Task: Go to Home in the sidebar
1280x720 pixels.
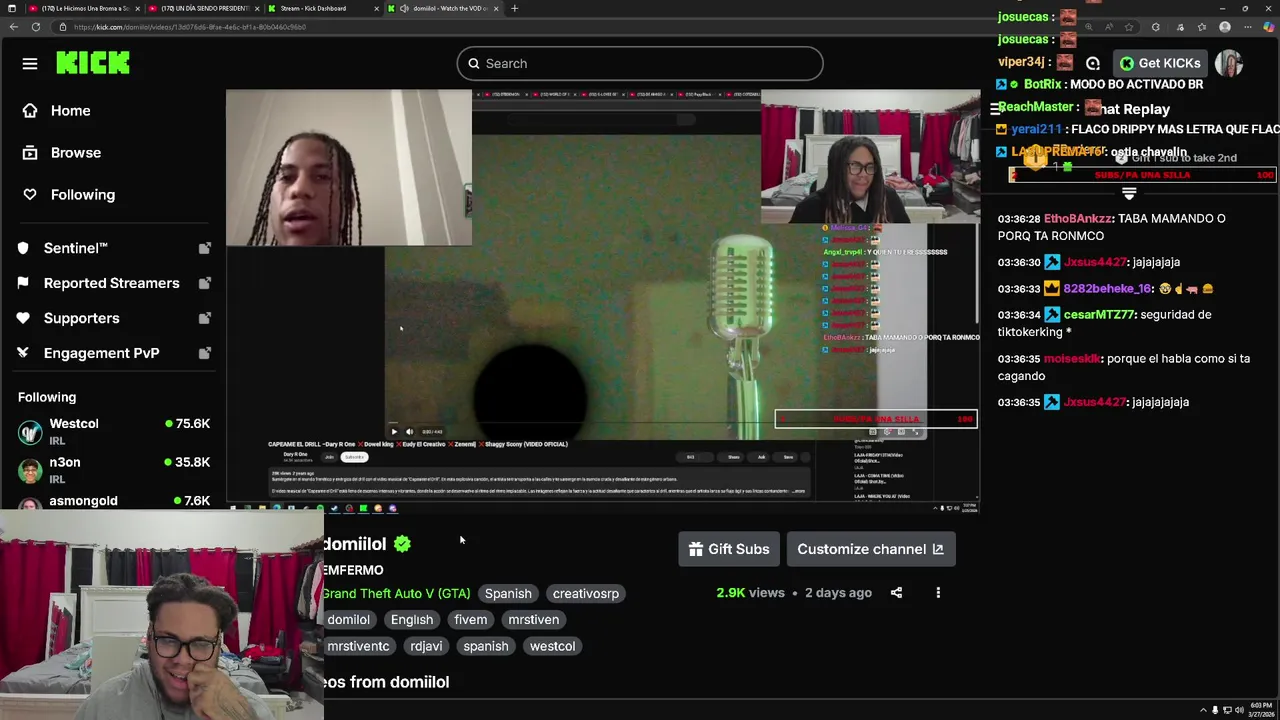Action: pos(71,111)
